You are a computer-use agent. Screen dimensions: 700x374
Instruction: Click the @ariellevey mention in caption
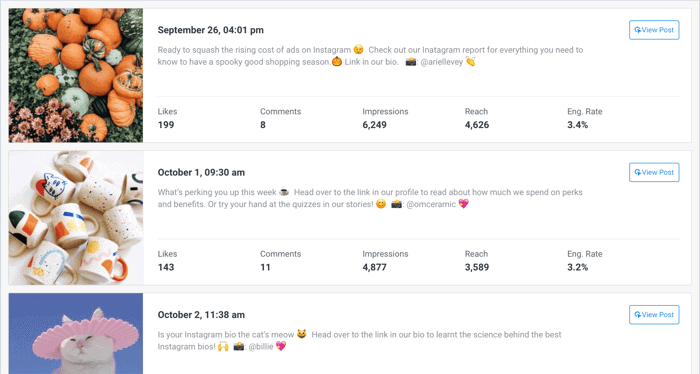(442, 62)
